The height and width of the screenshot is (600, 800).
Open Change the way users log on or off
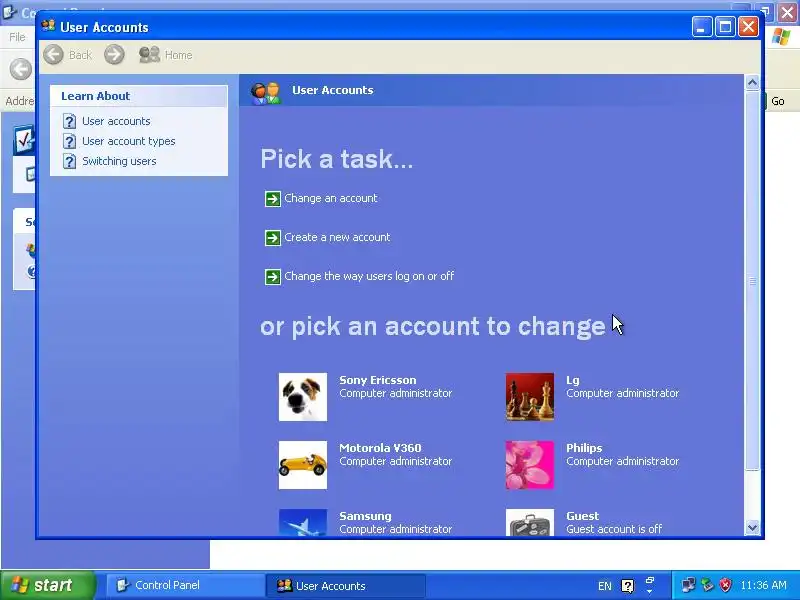[x=369, y=276]
